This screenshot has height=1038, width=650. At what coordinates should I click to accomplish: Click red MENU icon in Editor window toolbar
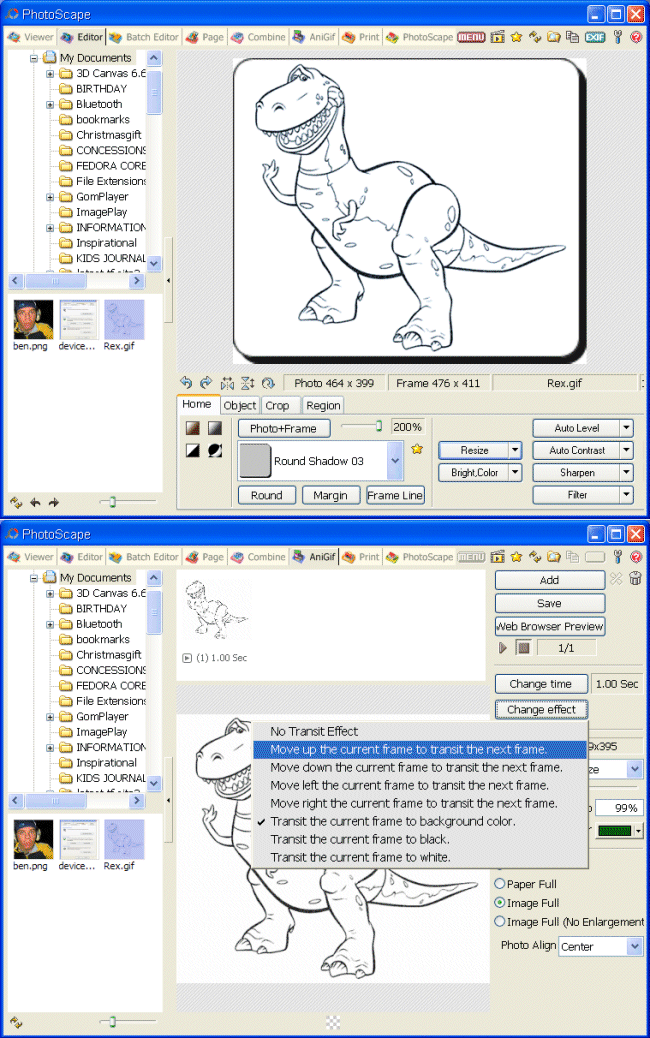(471, 37)
